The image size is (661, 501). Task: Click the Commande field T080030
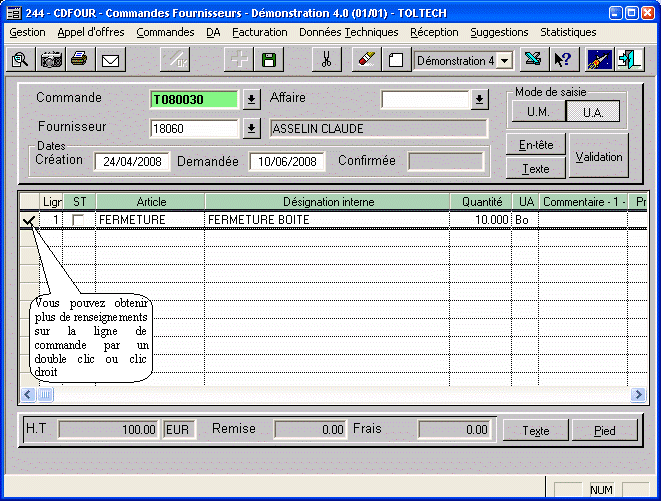[194, 100]
